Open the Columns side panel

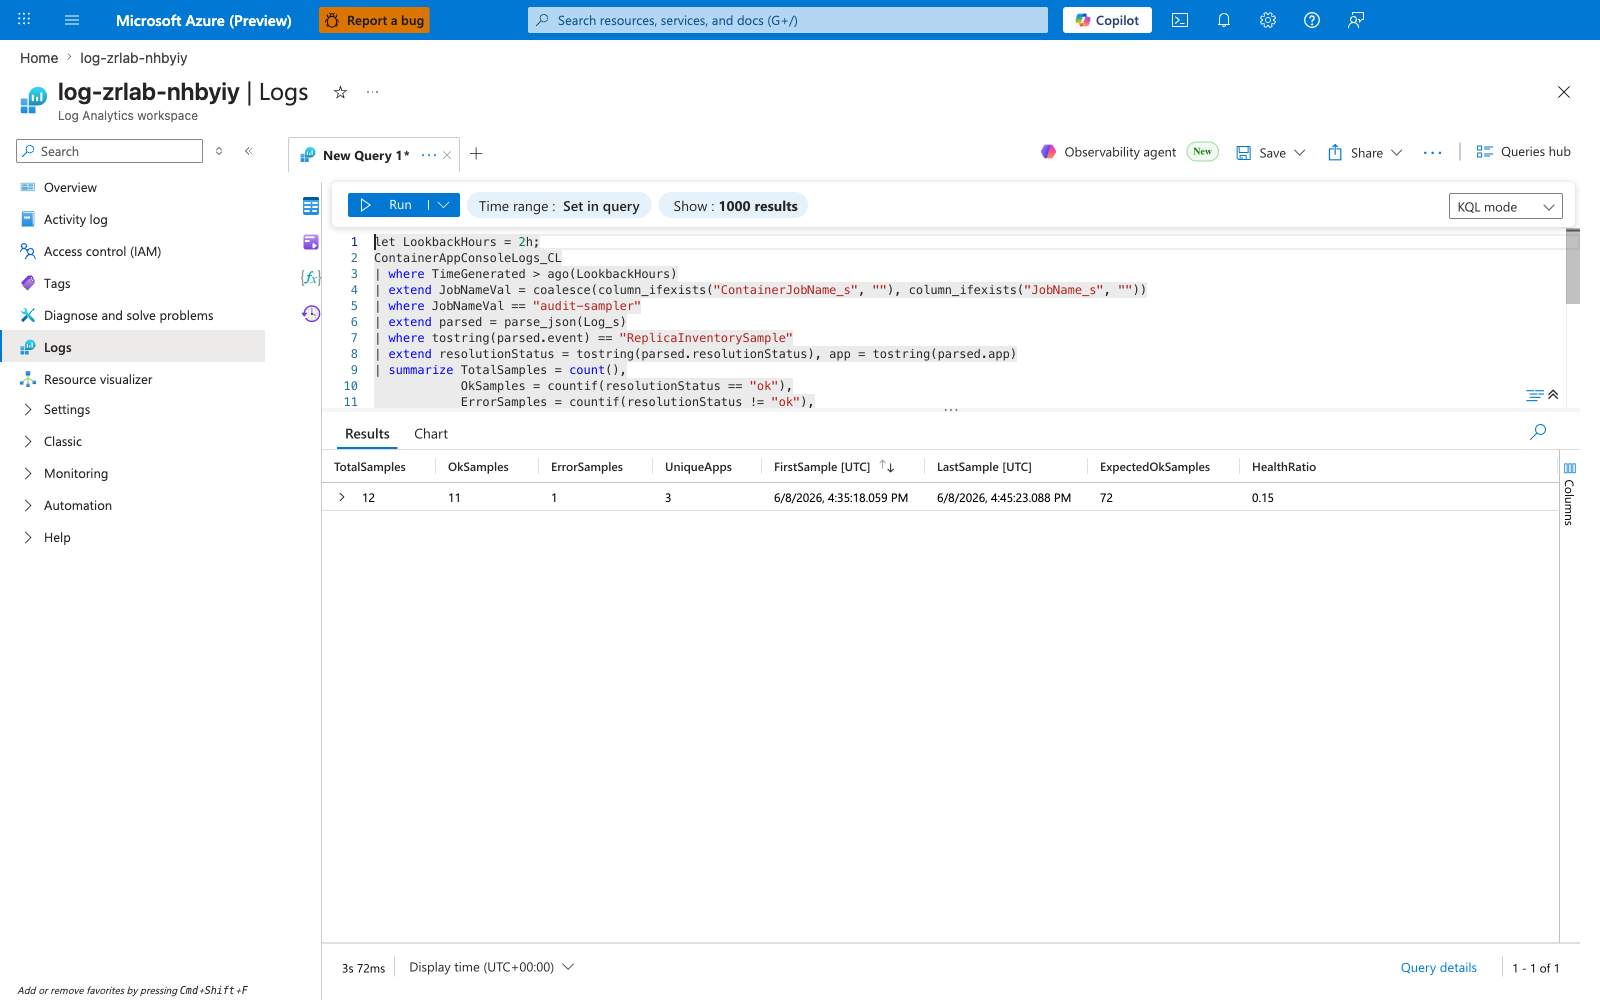point(1569,494)
